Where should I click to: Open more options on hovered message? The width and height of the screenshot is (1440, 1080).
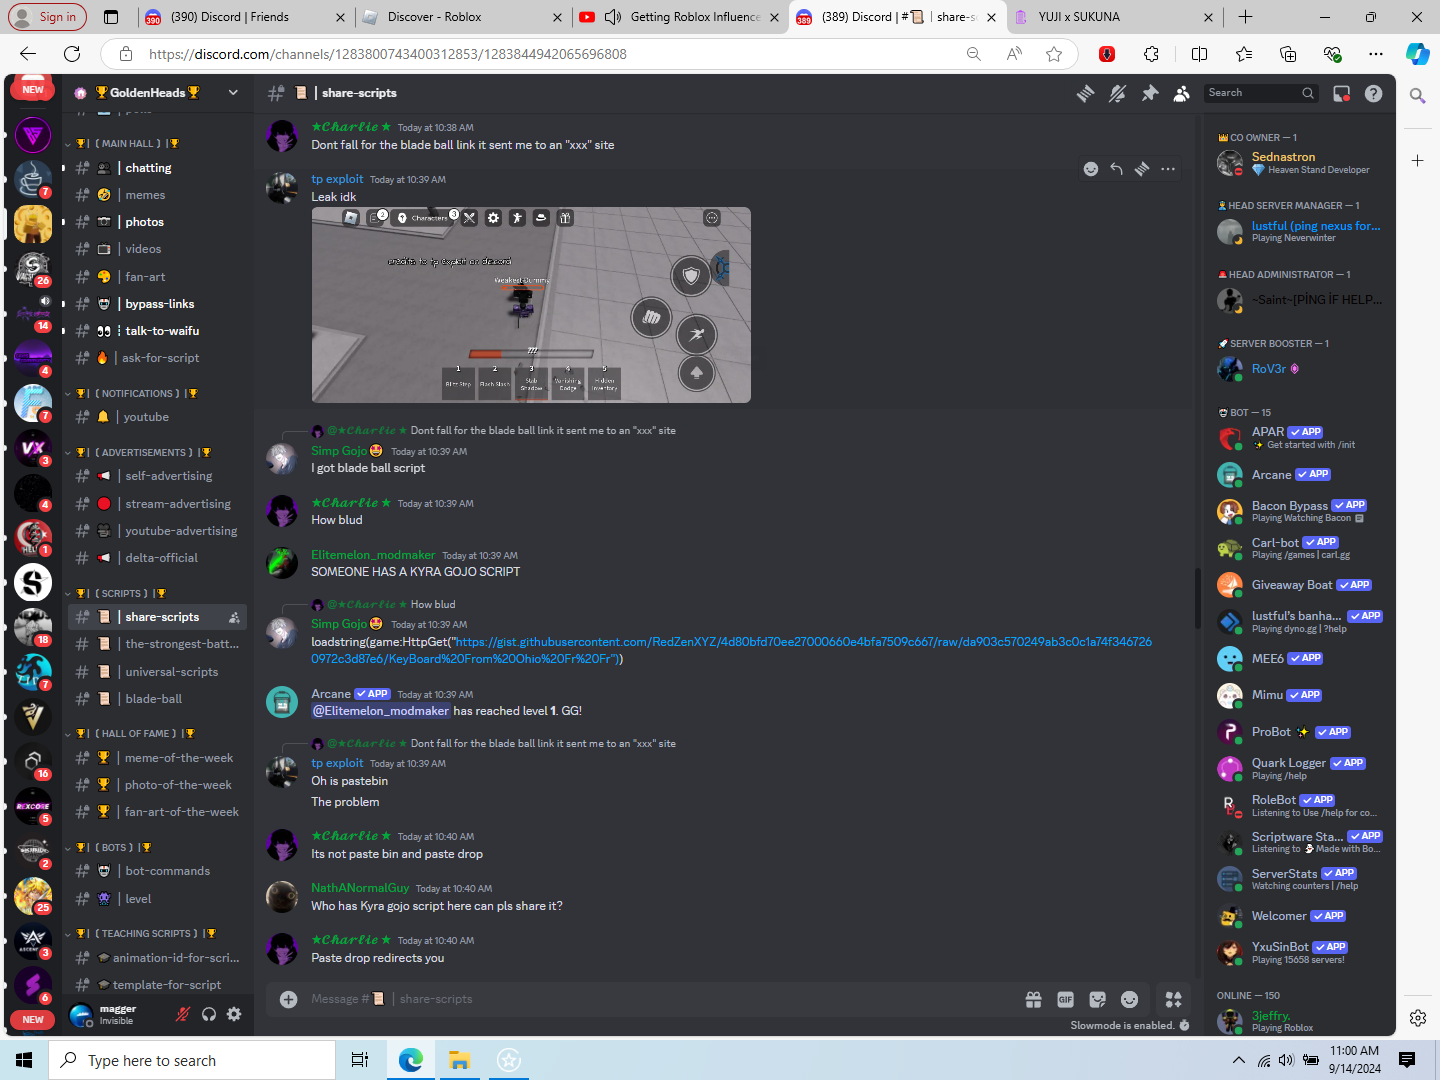[x=1168, y=169]
